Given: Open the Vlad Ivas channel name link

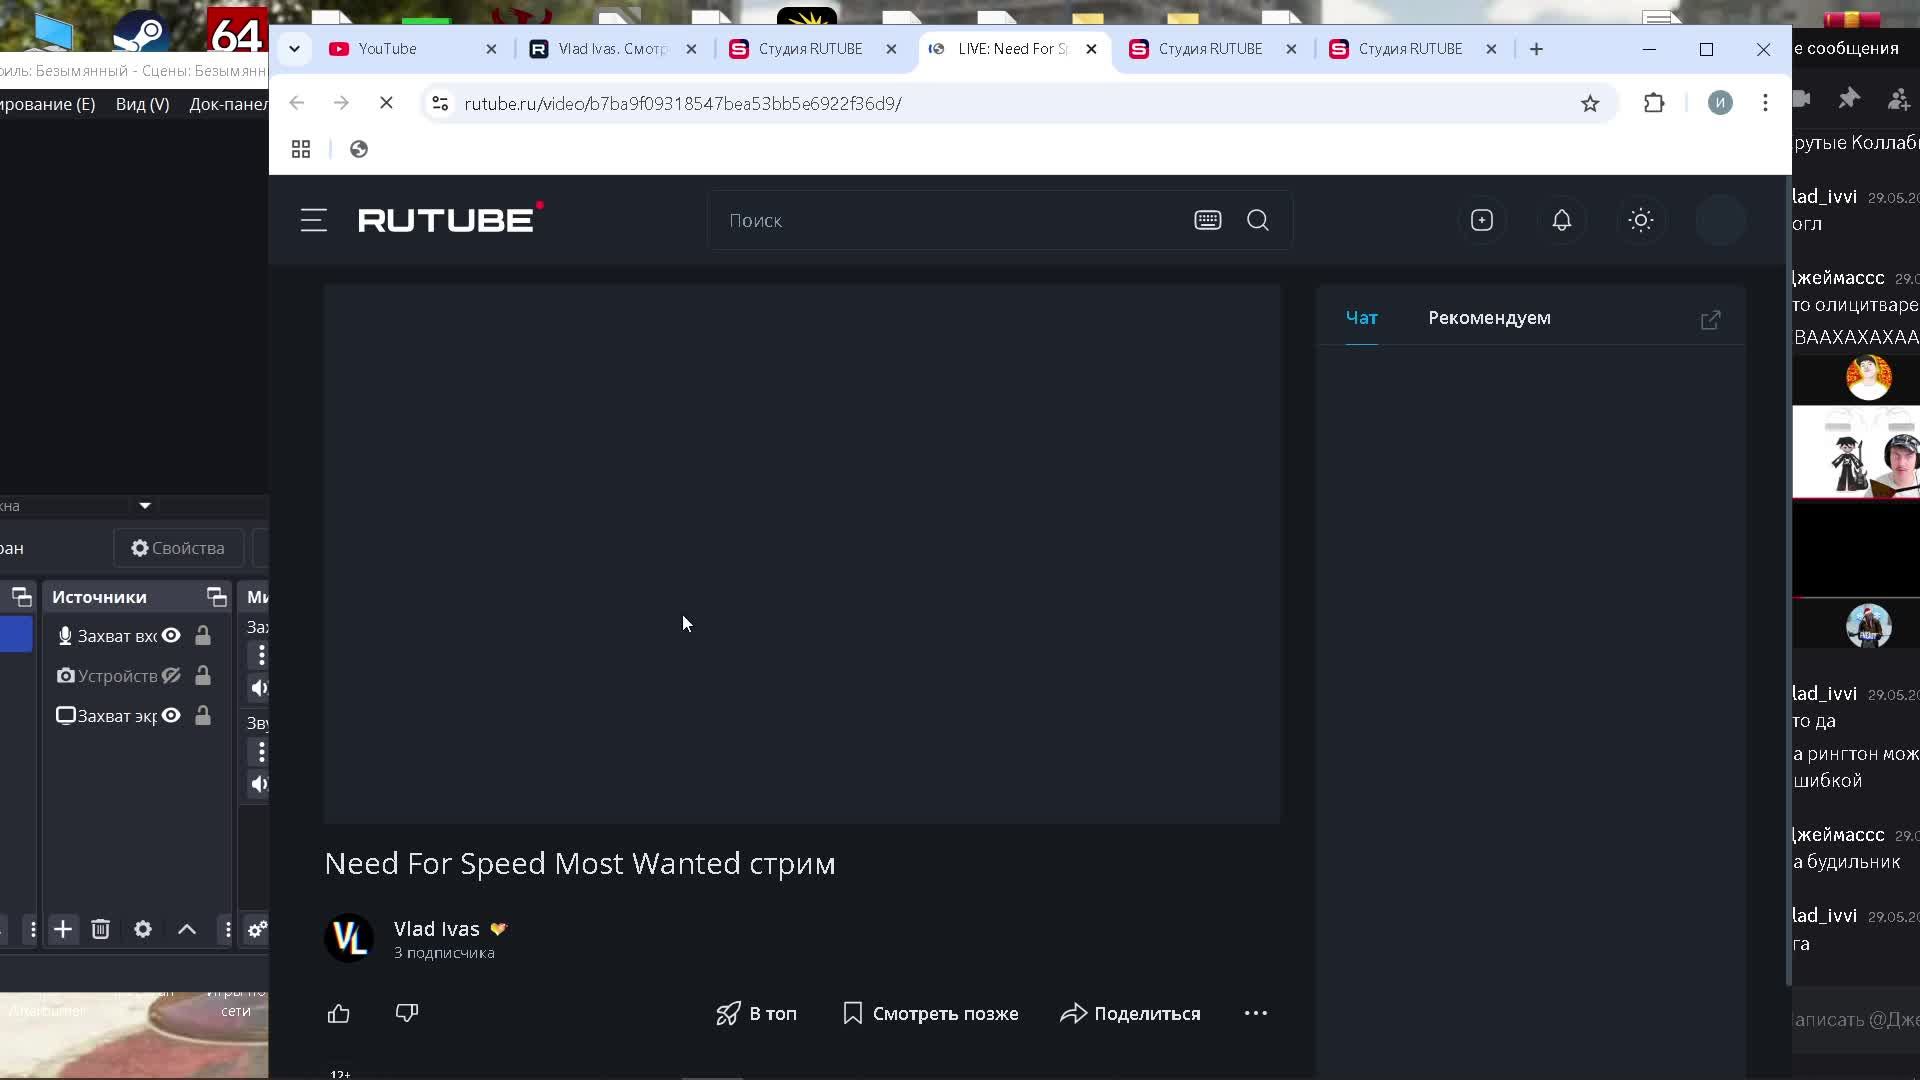Looking at the screenshot, I should tap(437, 928).
